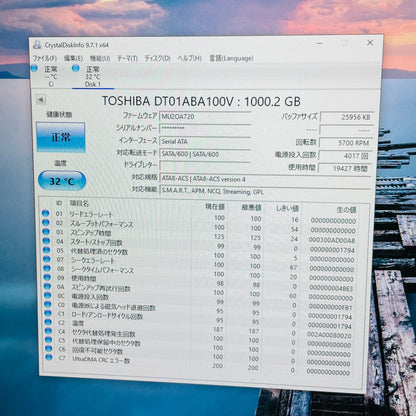Screen dimensions: 416x416
Task: Click status icon for C7 UltraDMA CRC エラー数
Action: click(x=49, y=357)
